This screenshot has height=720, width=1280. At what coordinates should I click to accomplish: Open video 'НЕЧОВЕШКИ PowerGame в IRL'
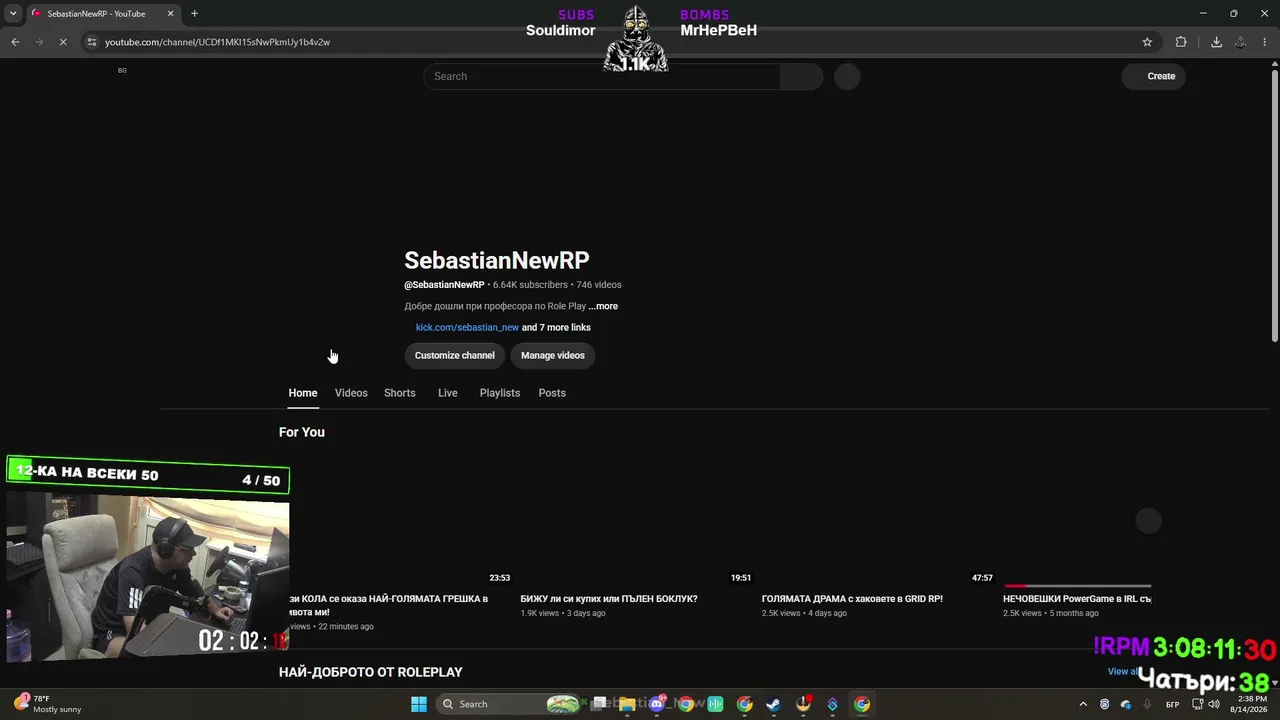tap(1077, 599)
